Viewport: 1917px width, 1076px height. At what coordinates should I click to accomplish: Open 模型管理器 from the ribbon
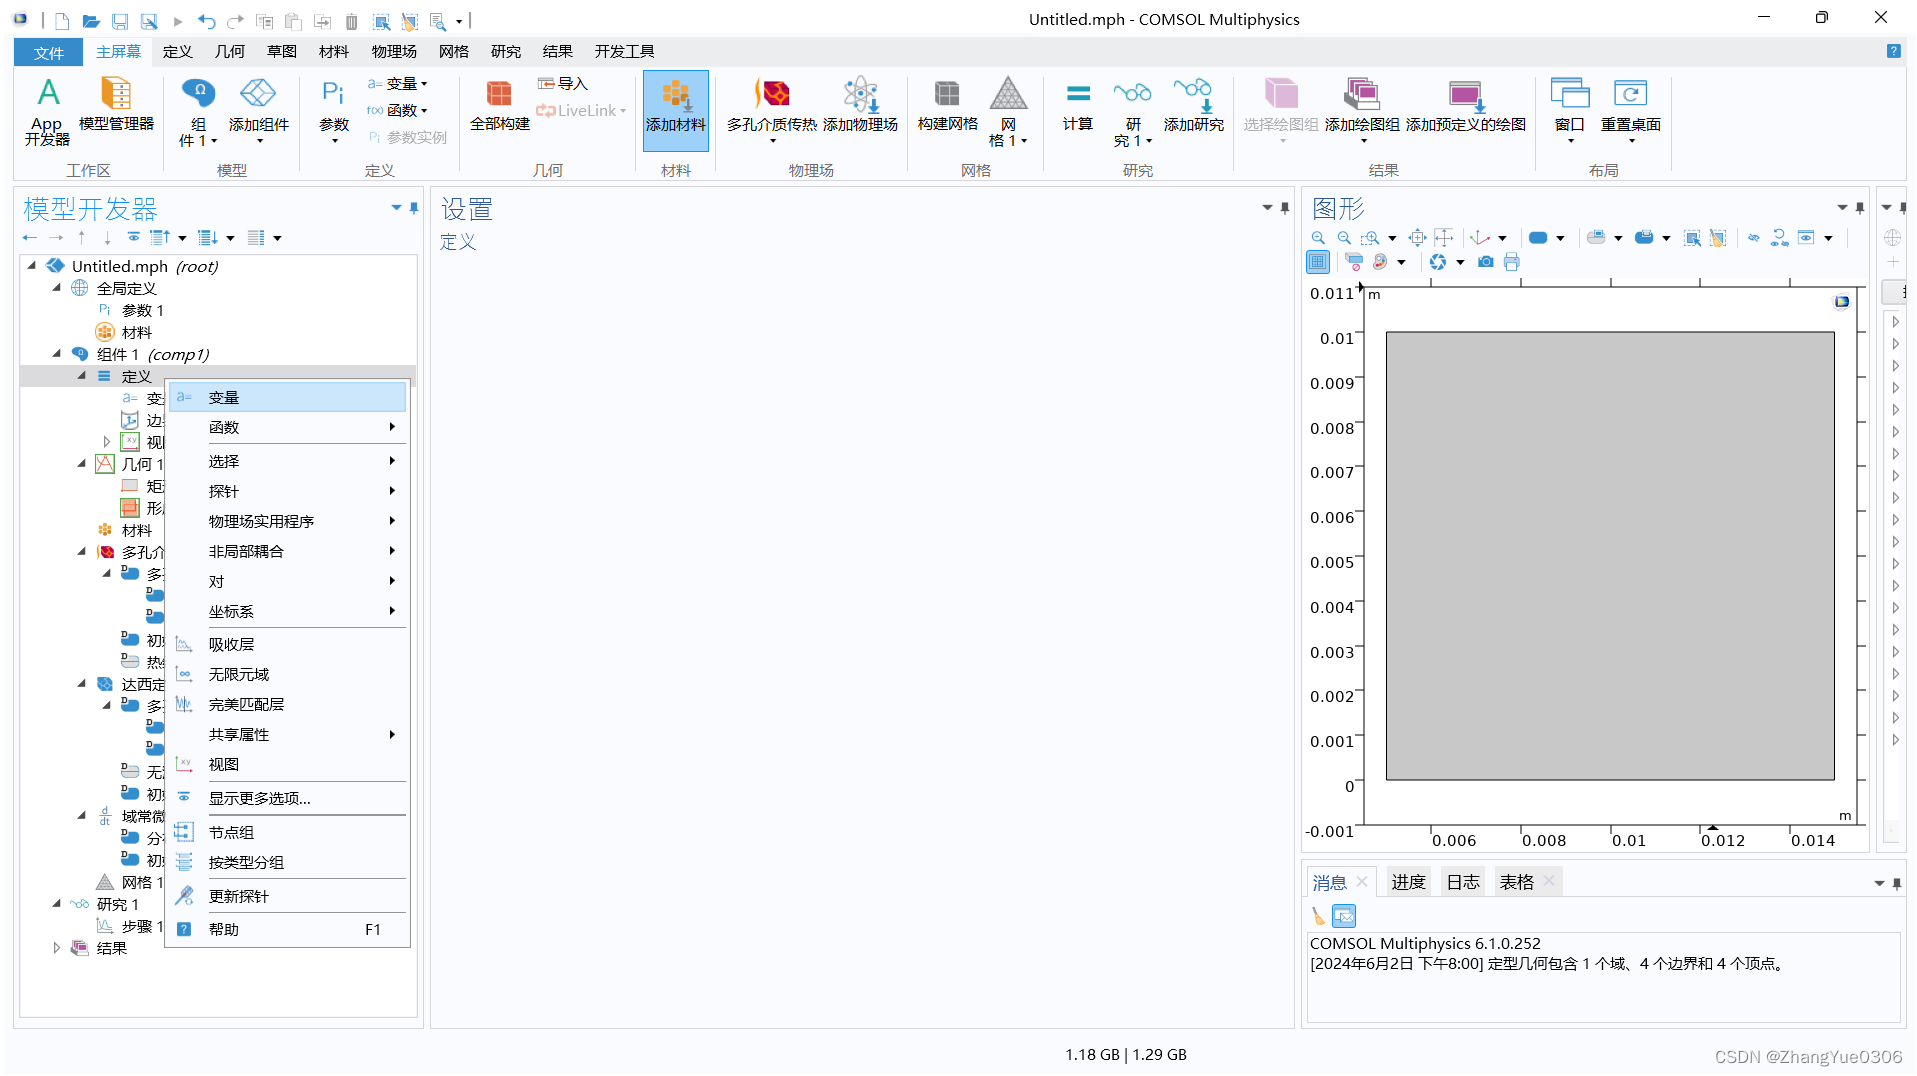pos(116,105)
